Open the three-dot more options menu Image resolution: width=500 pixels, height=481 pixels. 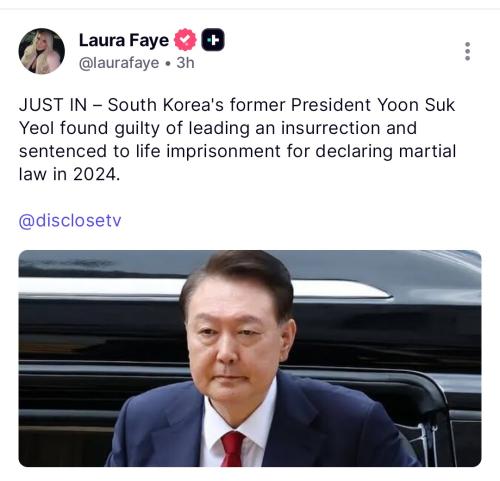click(x=467, y=51)
